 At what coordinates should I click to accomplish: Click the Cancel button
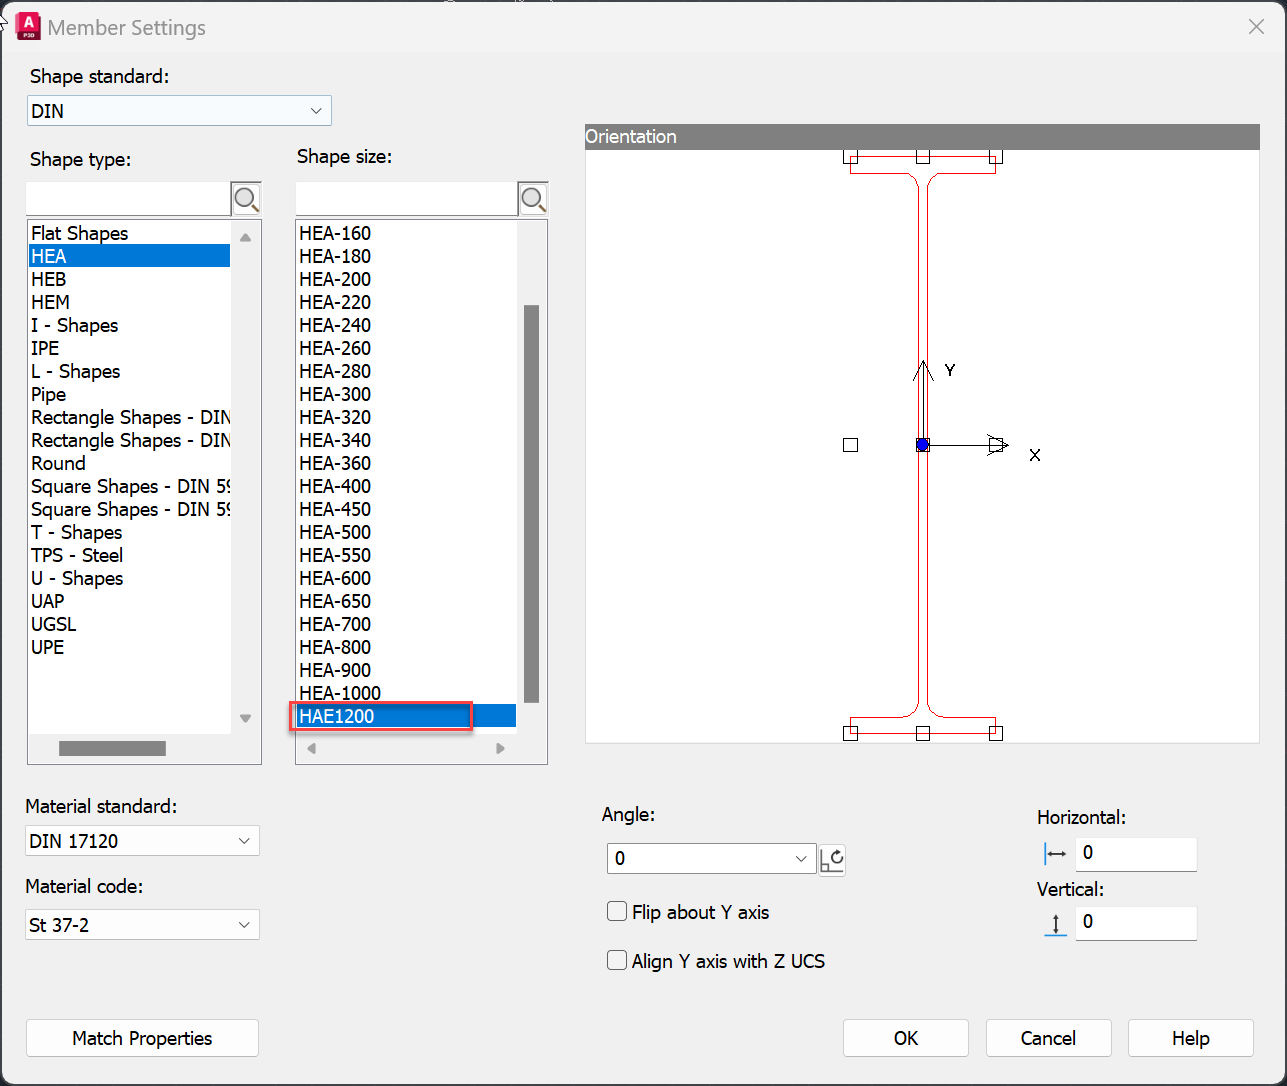1048,1038
